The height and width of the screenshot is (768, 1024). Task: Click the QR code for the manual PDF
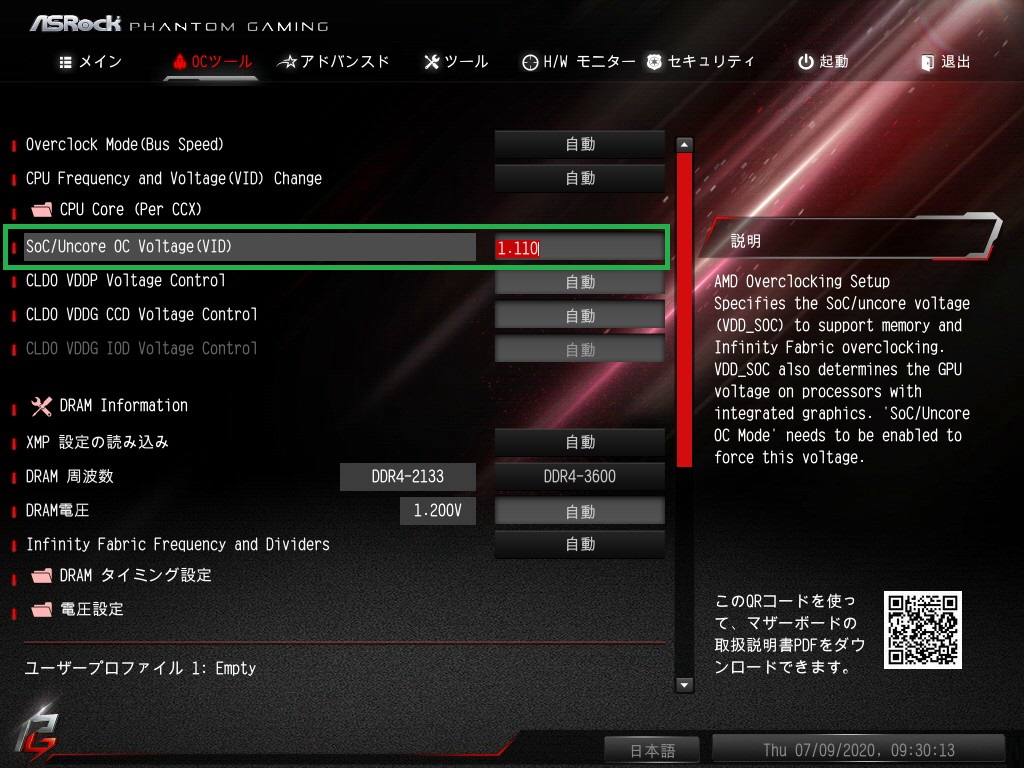923,630
